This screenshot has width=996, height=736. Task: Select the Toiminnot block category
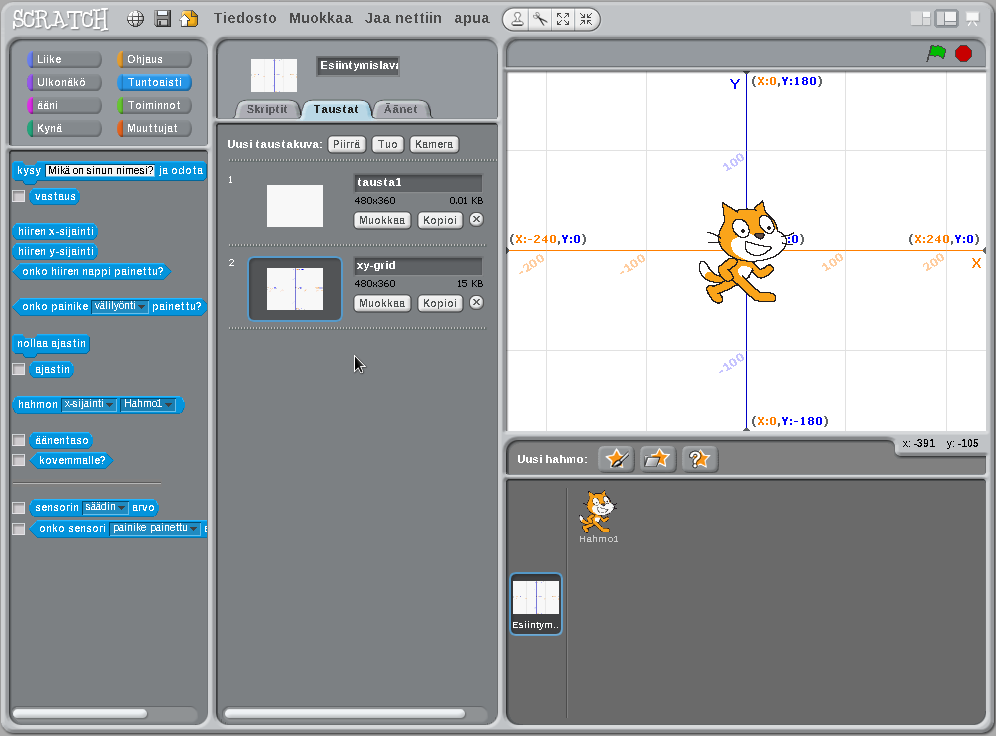[x=154, y=105]
